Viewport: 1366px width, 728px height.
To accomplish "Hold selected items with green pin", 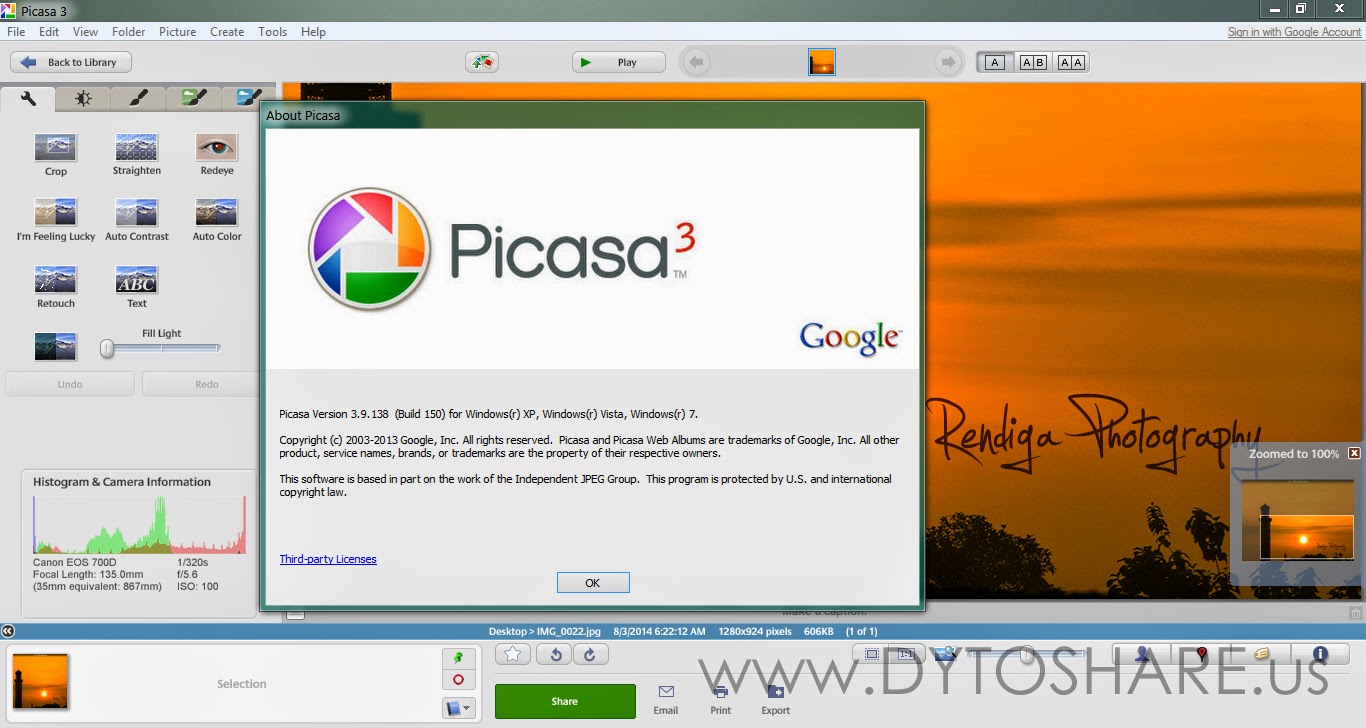I will click(458, 658).
